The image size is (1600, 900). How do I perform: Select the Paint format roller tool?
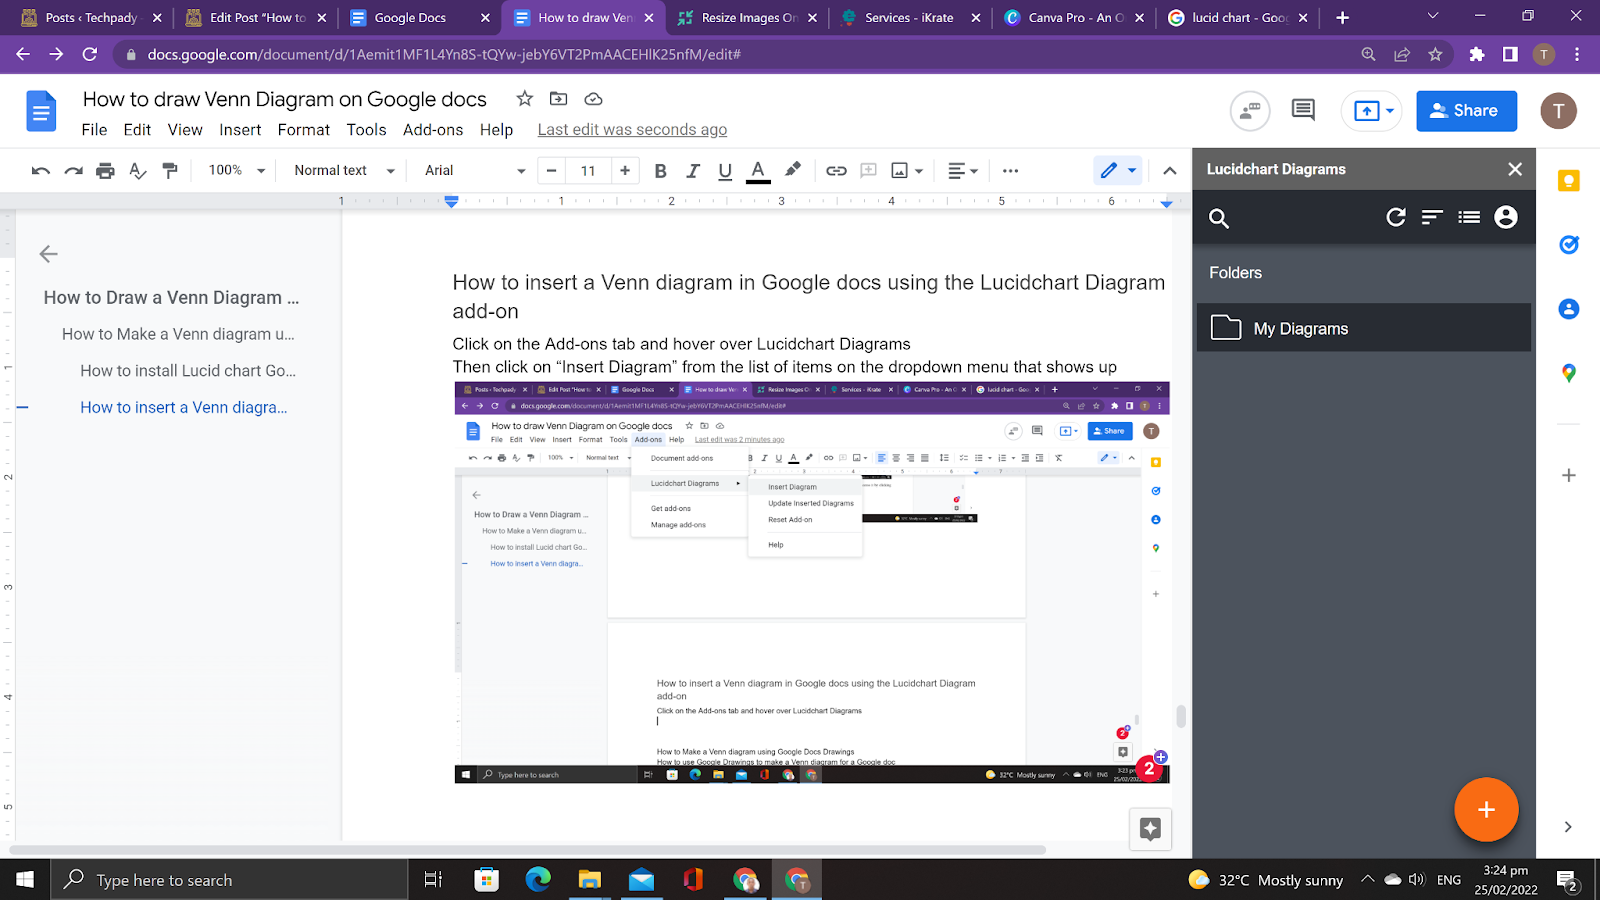point(170,171)
